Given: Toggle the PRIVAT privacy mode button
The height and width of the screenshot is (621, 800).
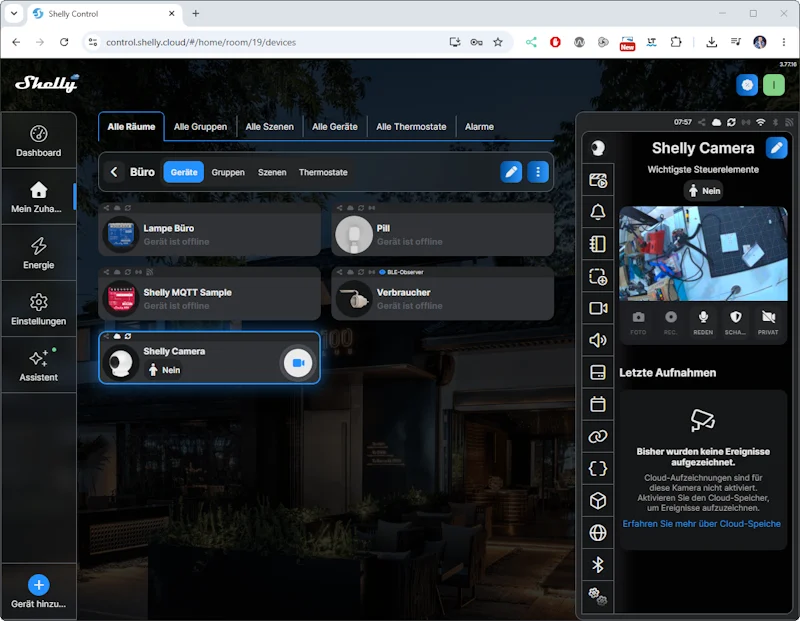Looking at the screenshot, I should click(767, 322).
